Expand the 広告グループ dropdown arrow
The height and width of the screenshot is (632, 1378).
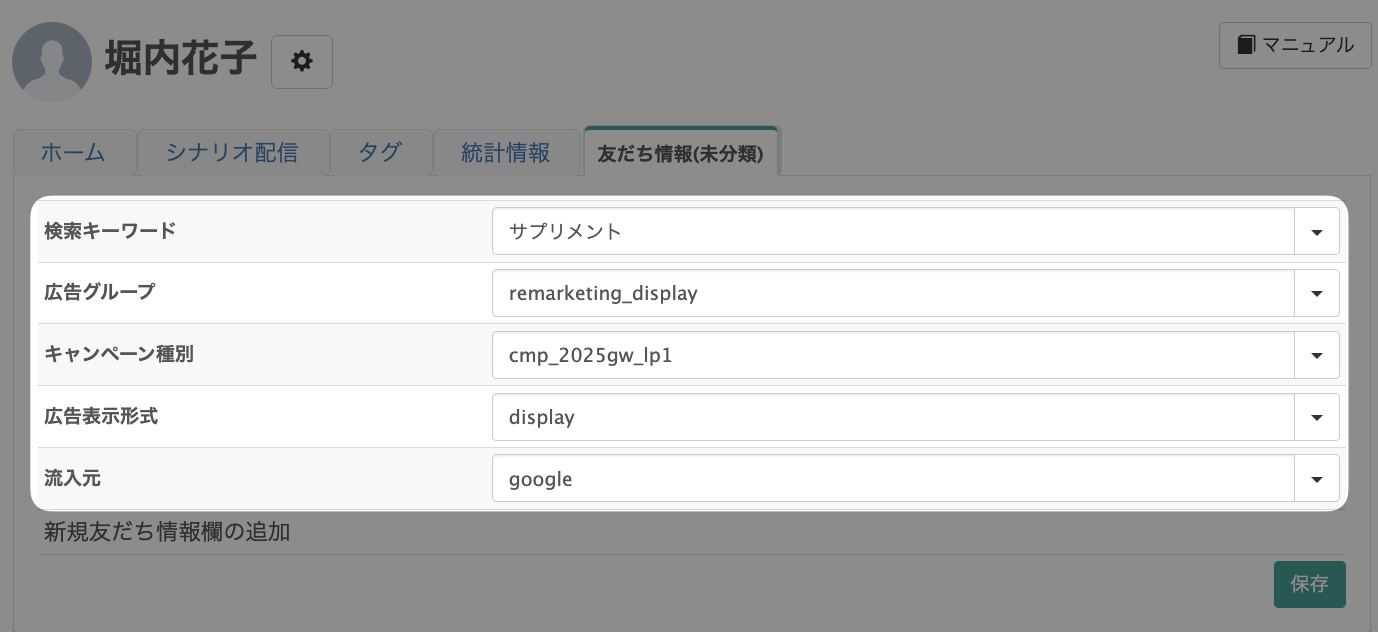(1317, 294)
